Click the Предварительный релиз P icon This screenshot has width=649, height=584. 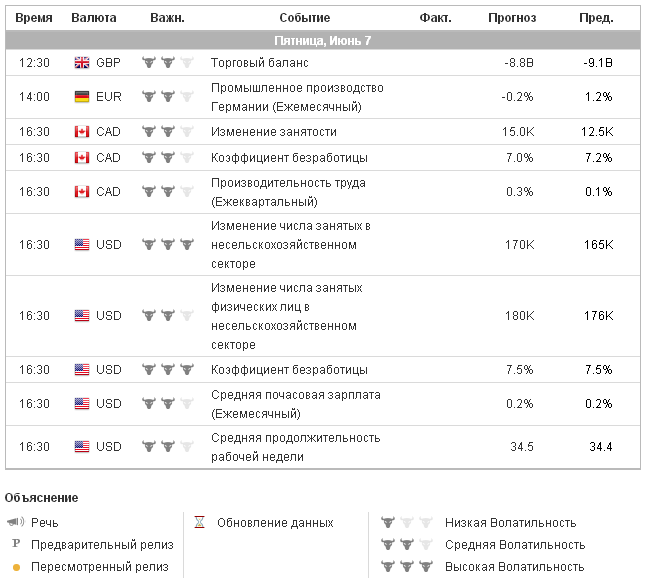coord(16,544)
